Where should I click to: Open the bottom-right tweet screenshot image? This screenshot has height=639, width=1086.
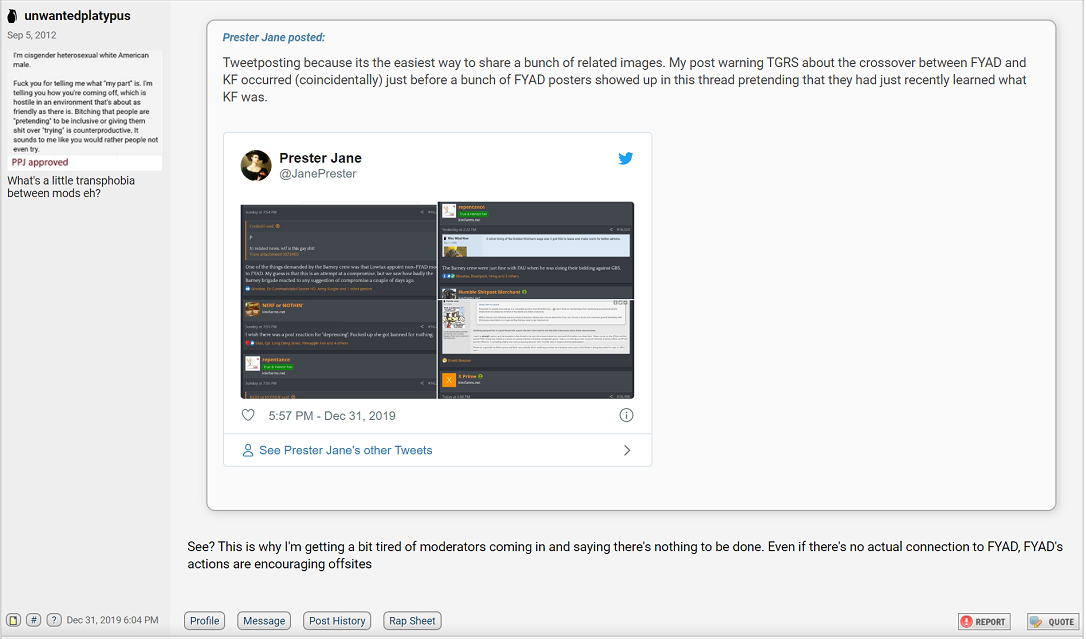tap(536, 350)
